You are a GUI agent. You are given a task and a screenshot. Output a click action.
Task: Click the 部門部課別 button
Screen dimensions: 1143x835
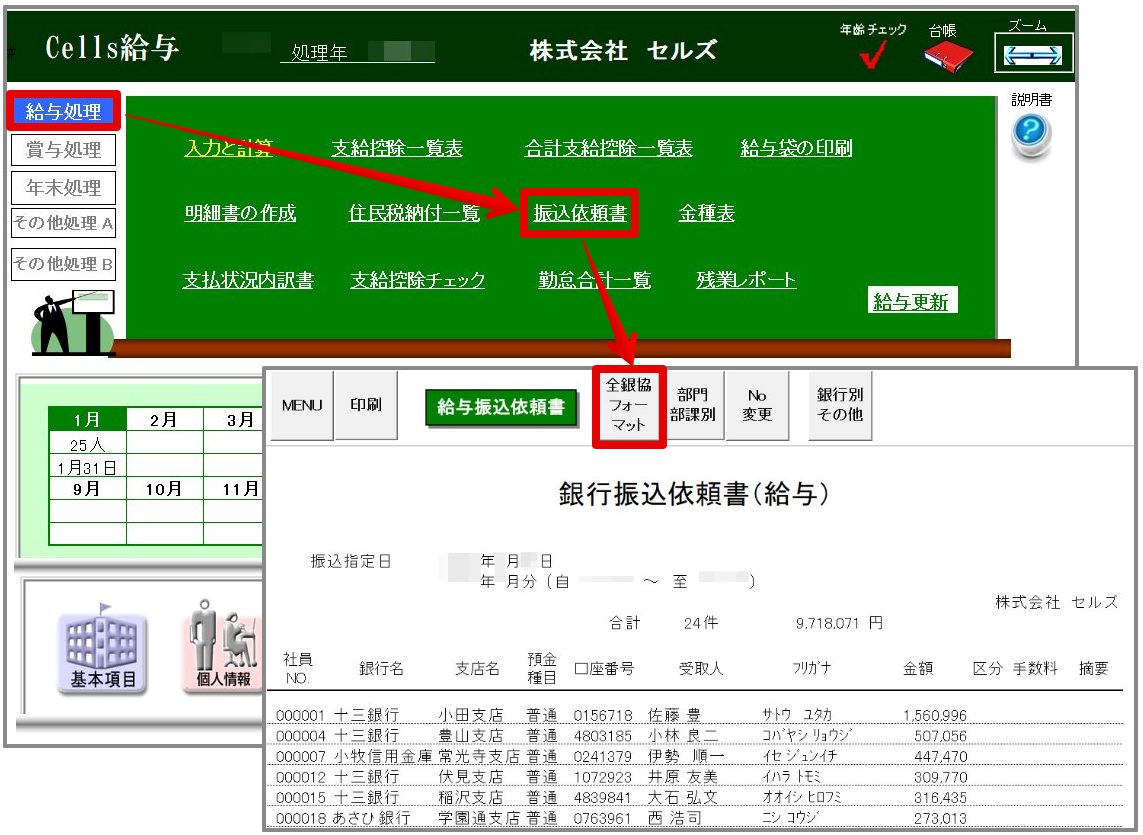coord(694,405)
